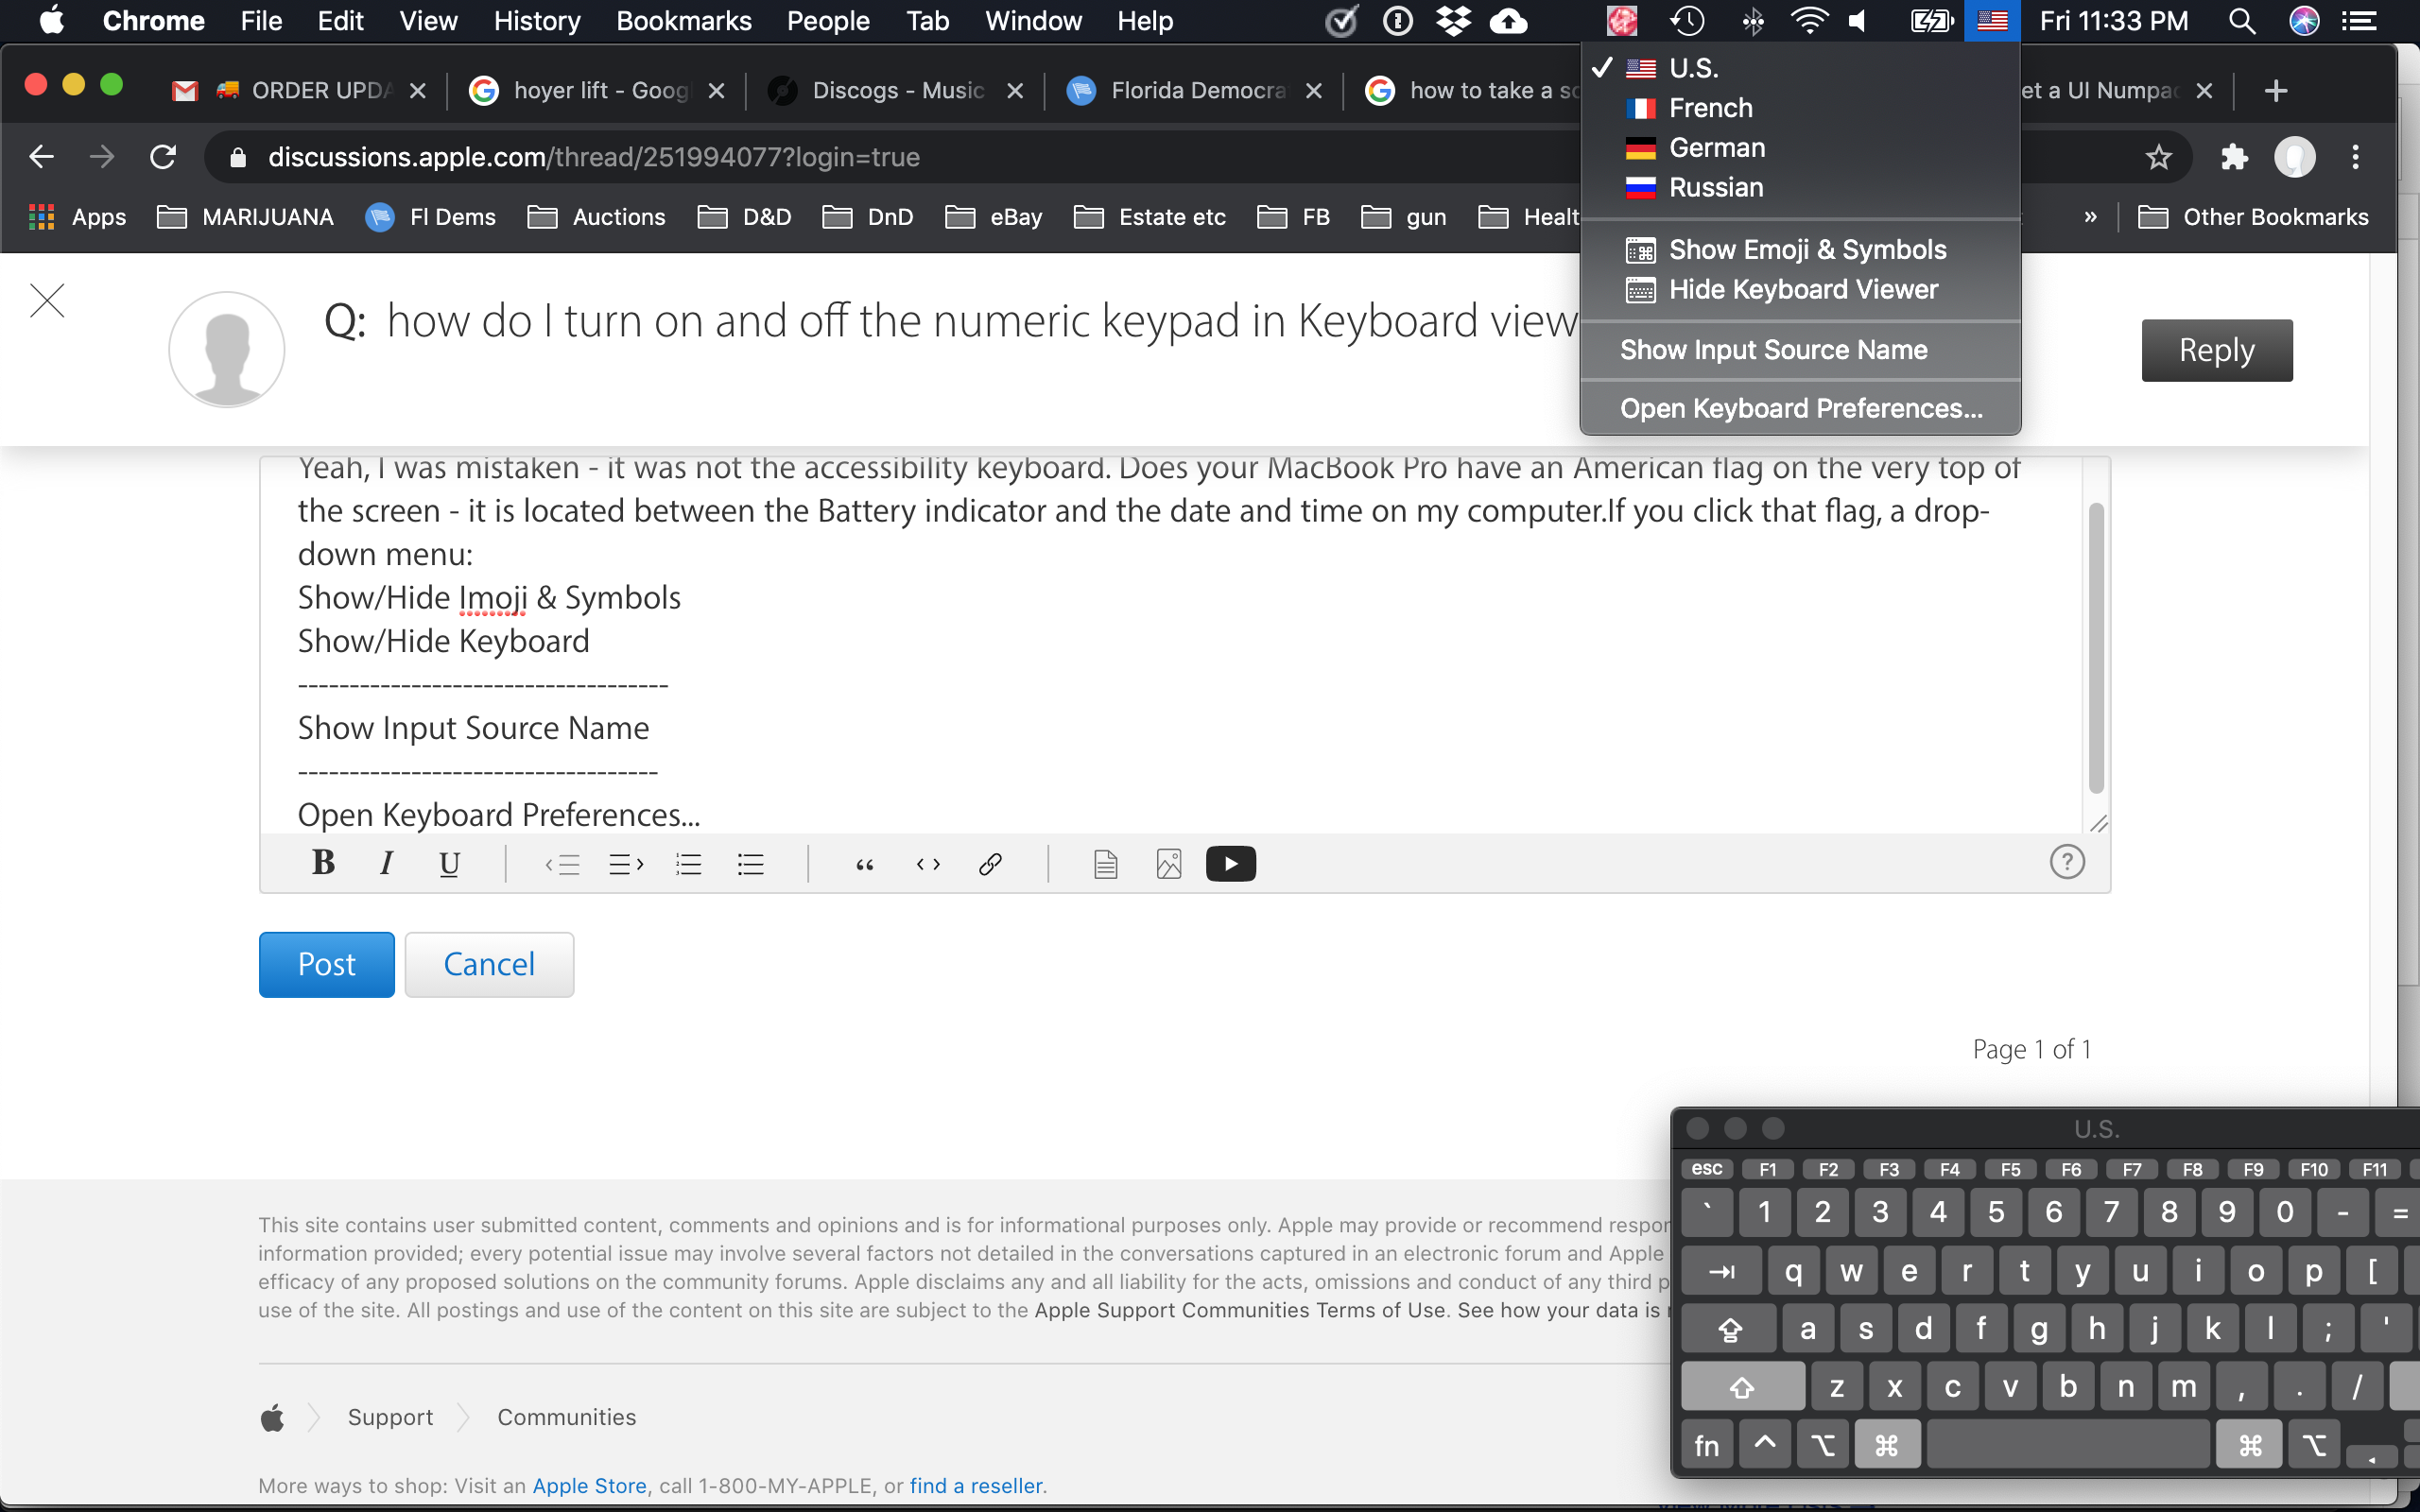The width and height of the screenshot is (2420, 1512).
Task: Toggle bold formatting in the reply editor
Action: 322,862
